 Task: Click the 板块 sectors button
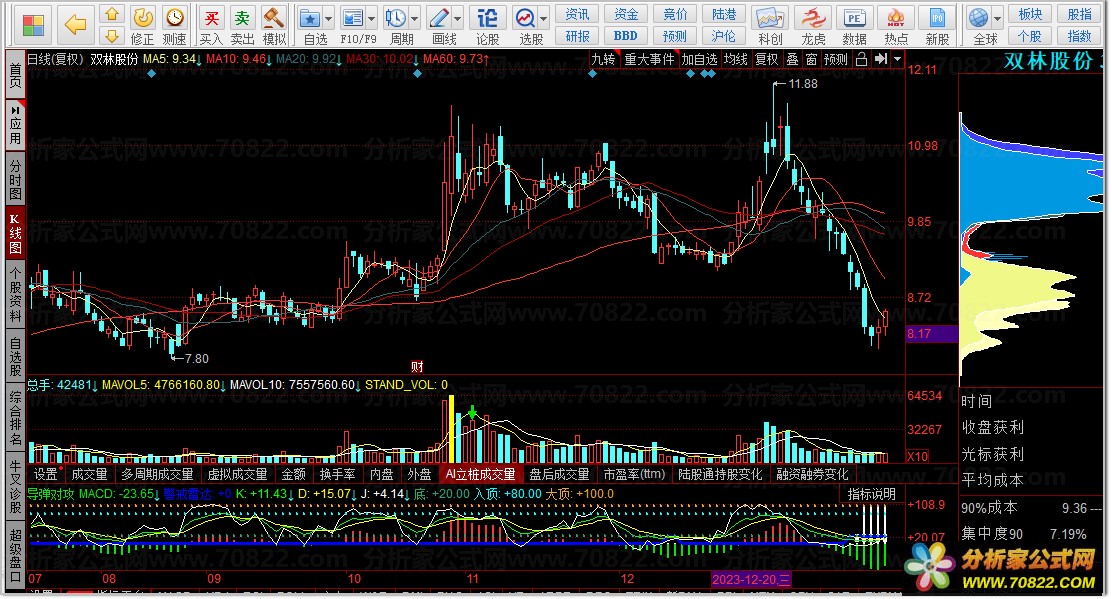click(x=1030, y=14)
